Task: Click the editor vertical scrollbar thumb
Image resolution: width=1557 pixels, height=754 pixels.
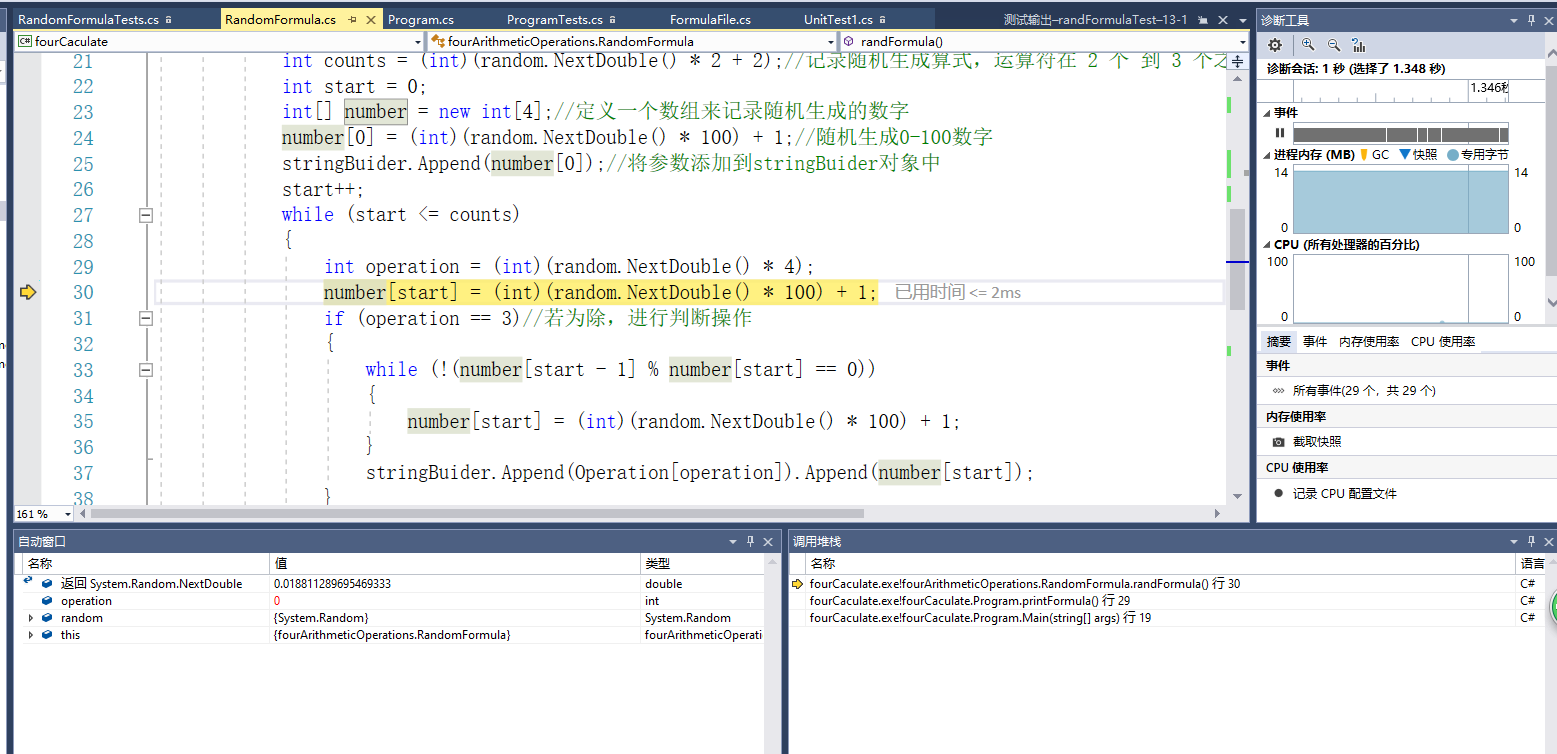Action: click(x=1237, y=258)
